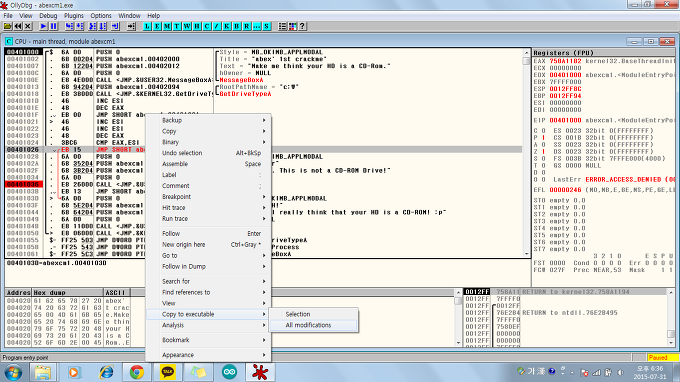Click Registers (FPU) header bar

(604, 52)
